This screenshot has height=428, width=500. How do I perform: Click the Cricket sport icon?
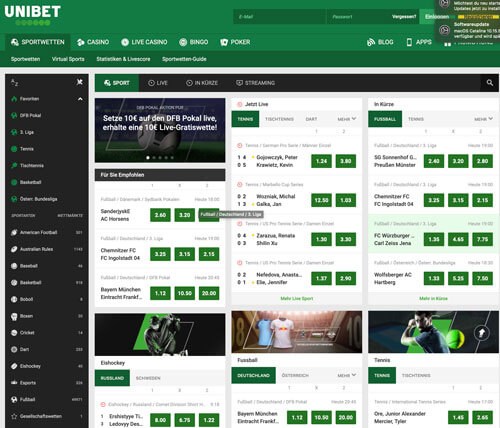click(x=14, y=333)
